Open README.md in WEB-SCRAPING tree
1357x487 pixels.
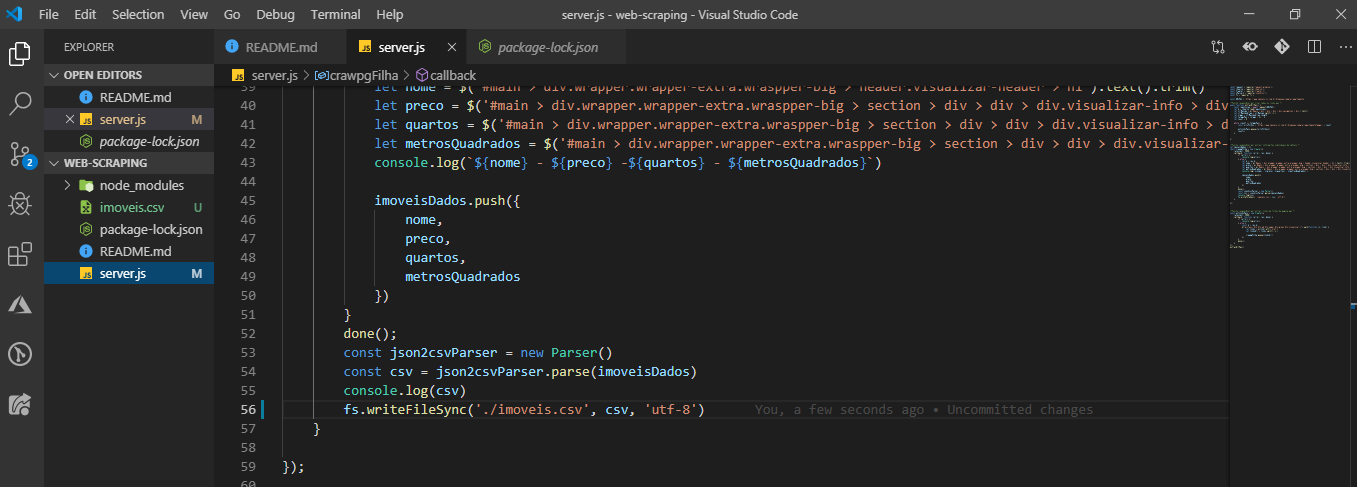point(128,251)
